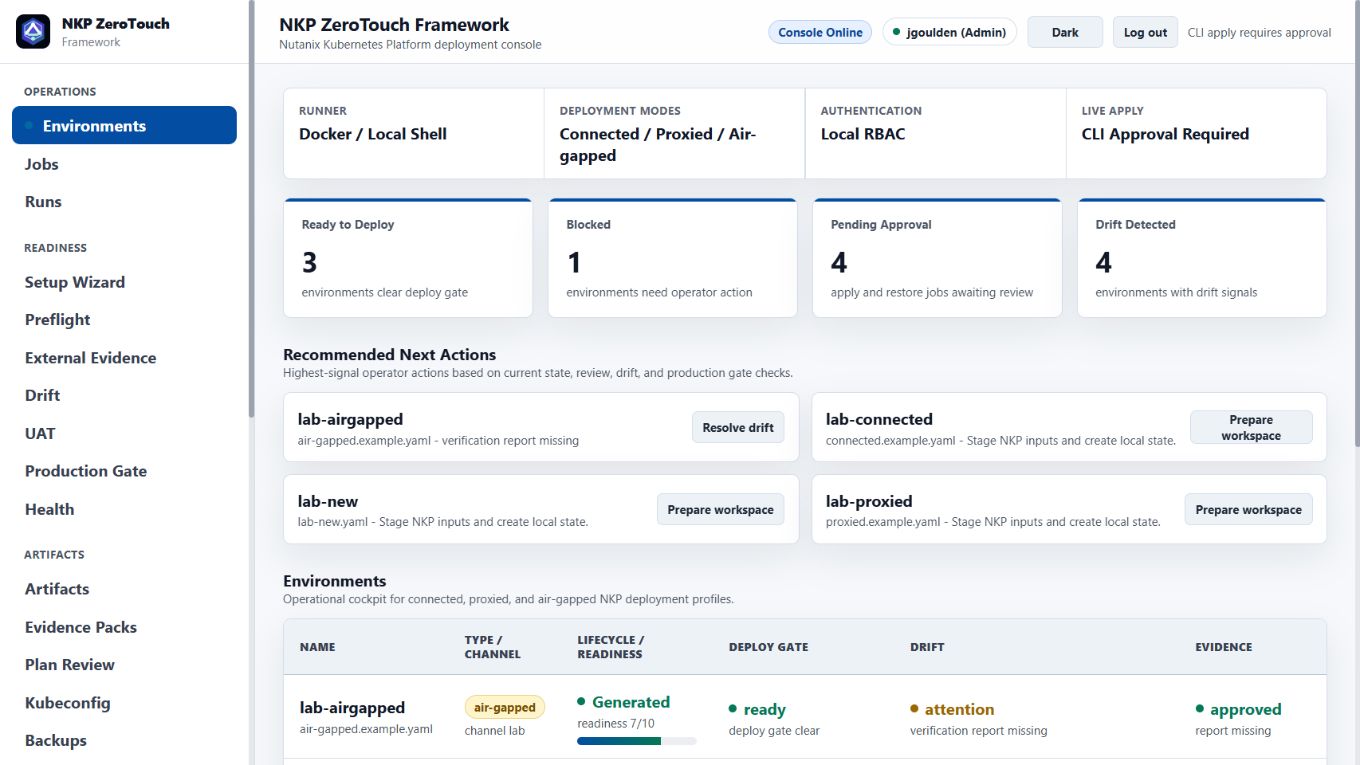Click the Recommended Next Actions heading
Viewport: 1360px width, 765px height.
click(x=390, y=354)
